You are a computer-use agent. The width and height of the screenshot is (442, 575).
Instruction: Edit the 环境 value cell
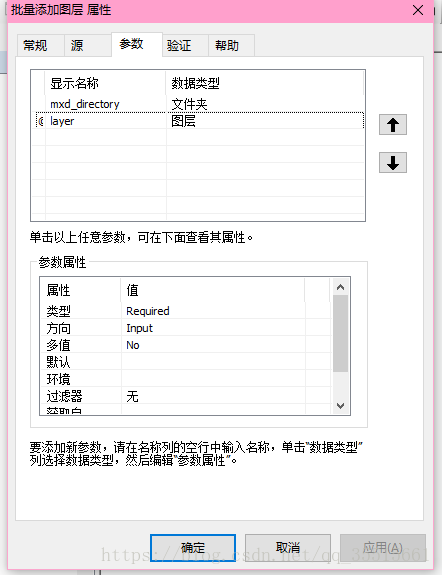click(x=213, y=379)
